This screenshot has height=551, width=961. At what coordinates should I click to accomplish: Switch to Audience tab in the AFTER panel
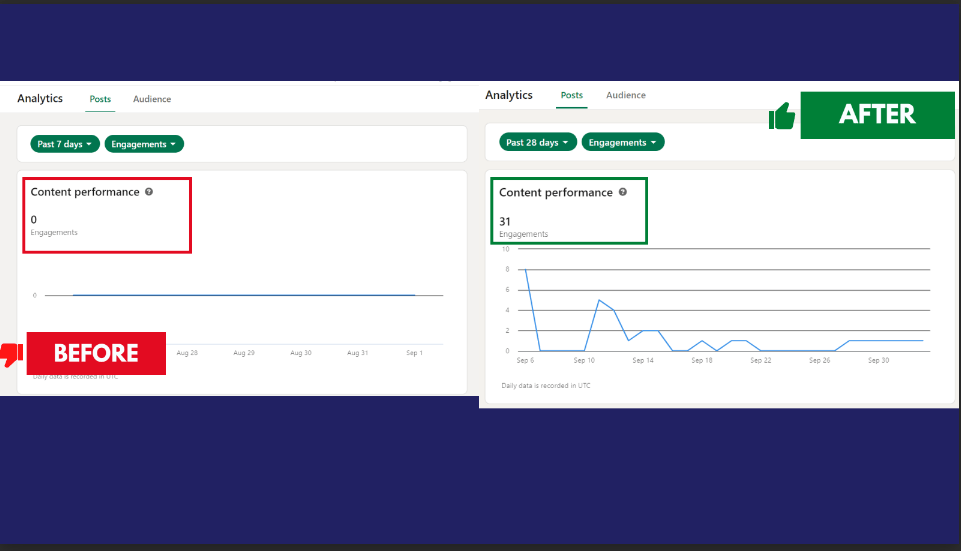click(626, 95)
